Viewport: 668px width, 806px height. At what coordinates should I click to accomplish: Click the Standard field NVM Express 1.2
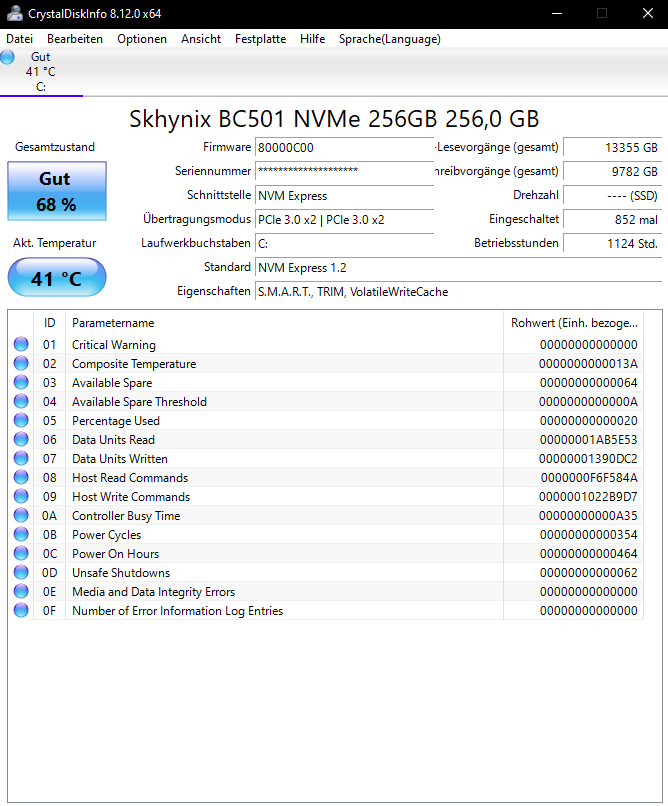point(458,267)
